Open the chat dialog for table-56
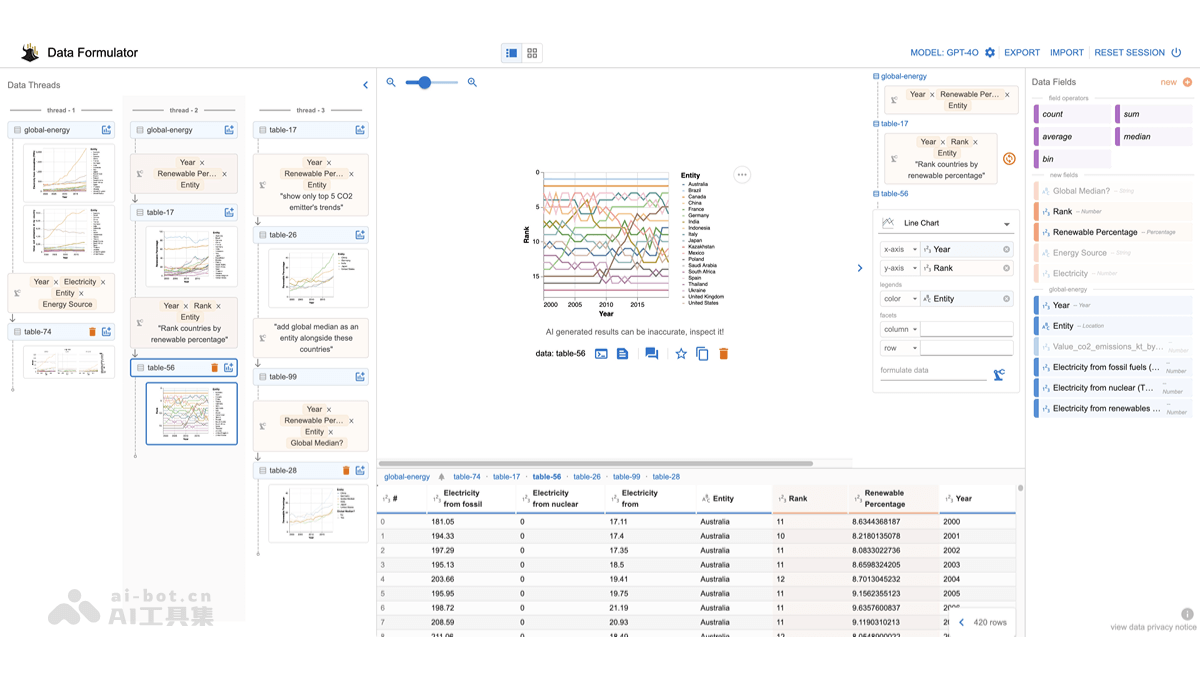The width and height of the screenshot is (1200, 675). (x=650, y=353)
